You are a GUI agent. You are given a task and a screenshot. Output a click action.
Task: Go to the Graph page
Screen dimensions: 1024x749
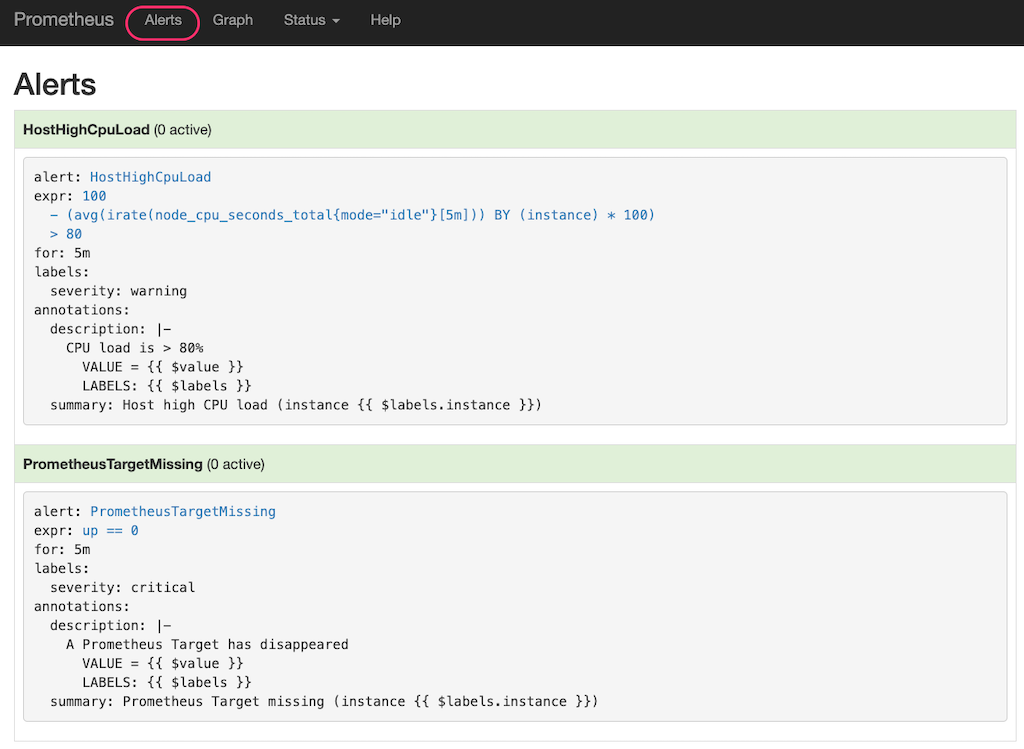click(x=233, y=20)
